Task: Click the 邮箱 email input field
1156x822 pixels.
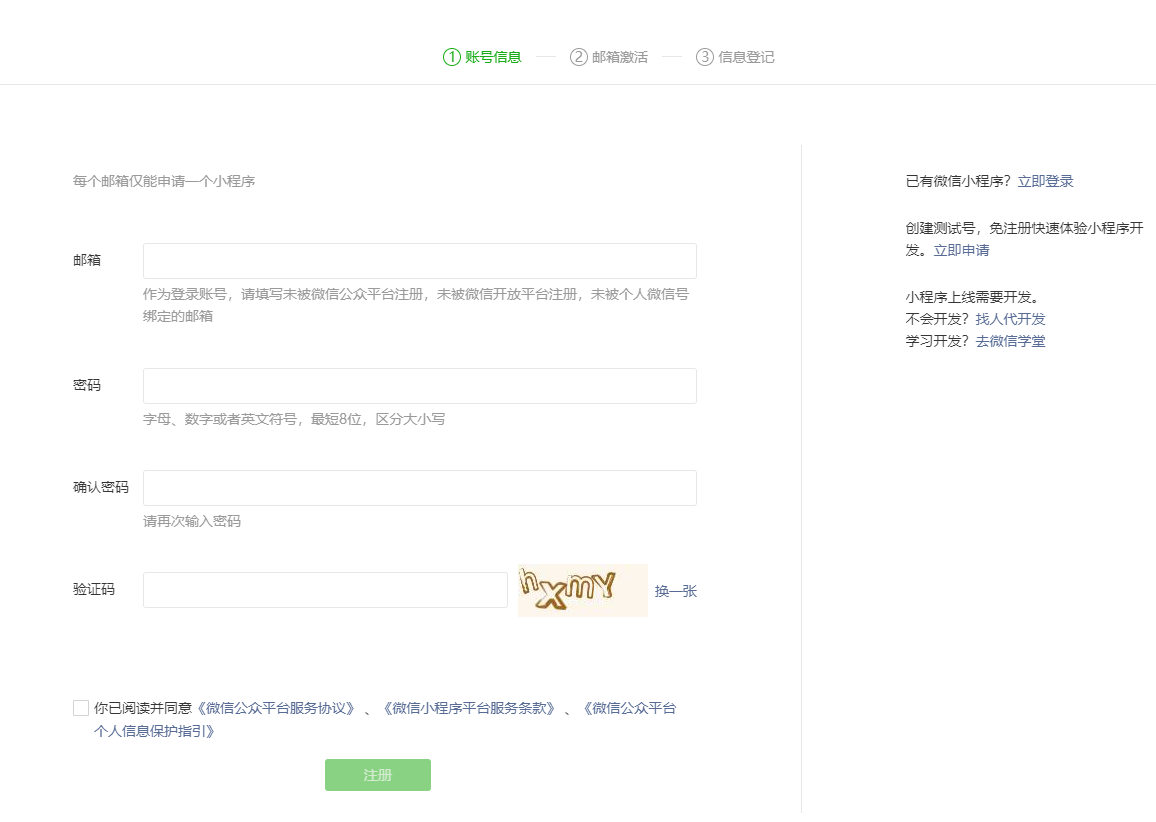Action: click(x=419, y=261)
